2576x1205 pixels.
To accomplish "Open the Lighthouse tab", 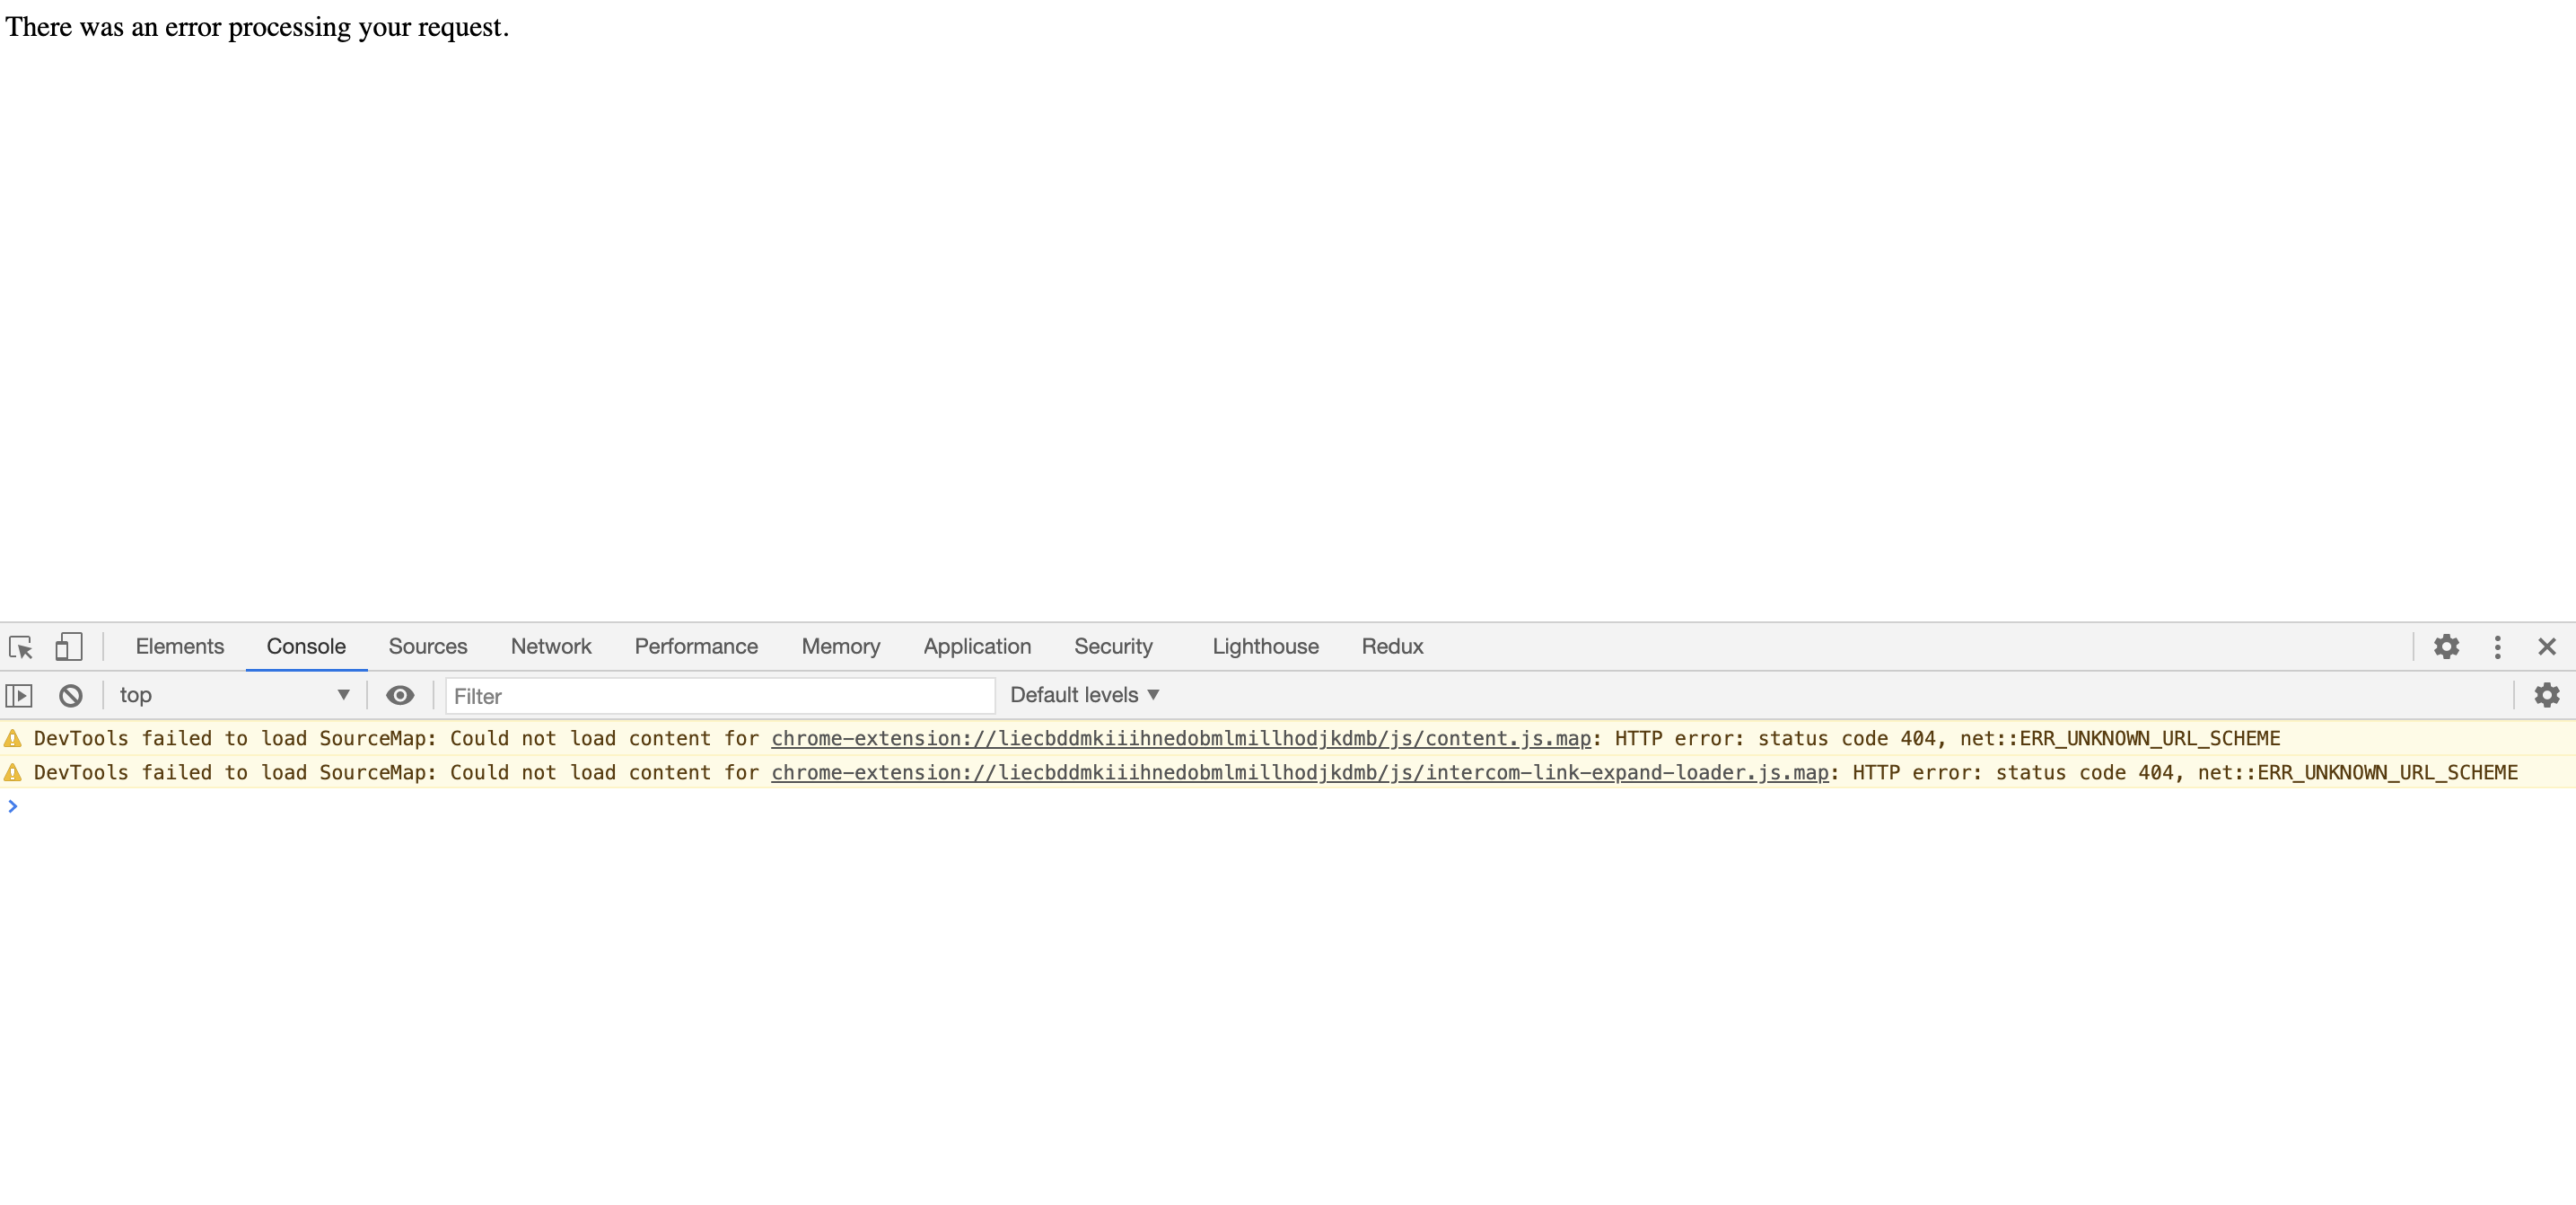I will [x=1265, y=647].
